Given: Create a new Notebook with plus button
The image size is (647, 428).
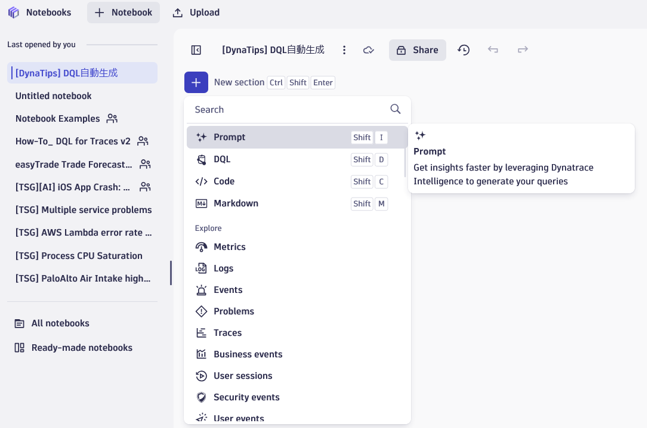Looking at the screenshot, I should tap(123, 12).
